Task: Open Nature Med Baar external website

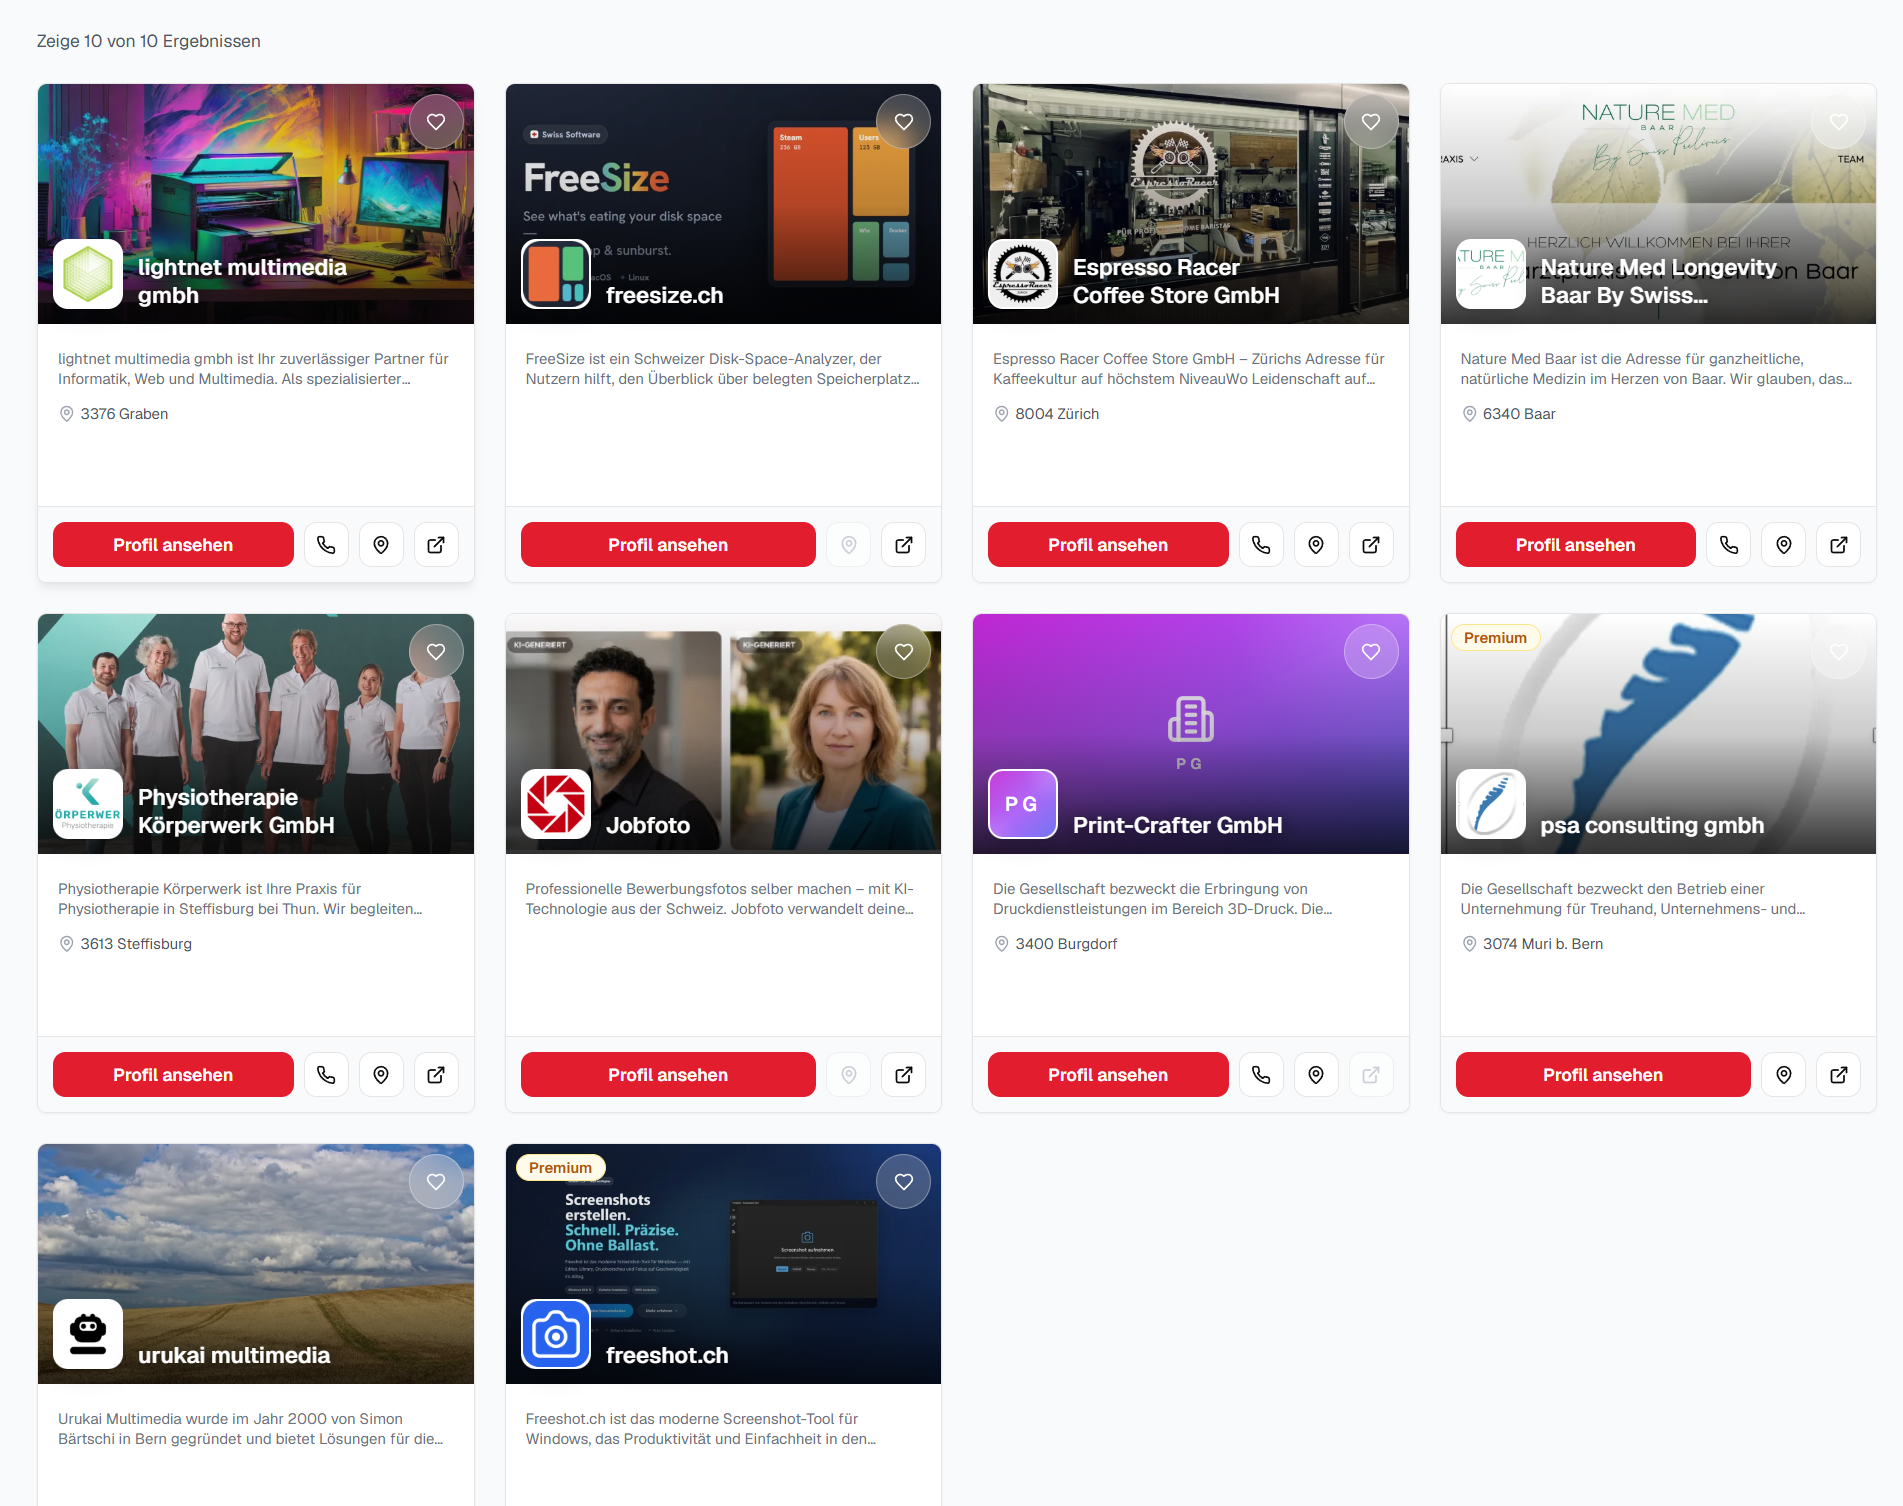Action: (x=1839, y=545)
